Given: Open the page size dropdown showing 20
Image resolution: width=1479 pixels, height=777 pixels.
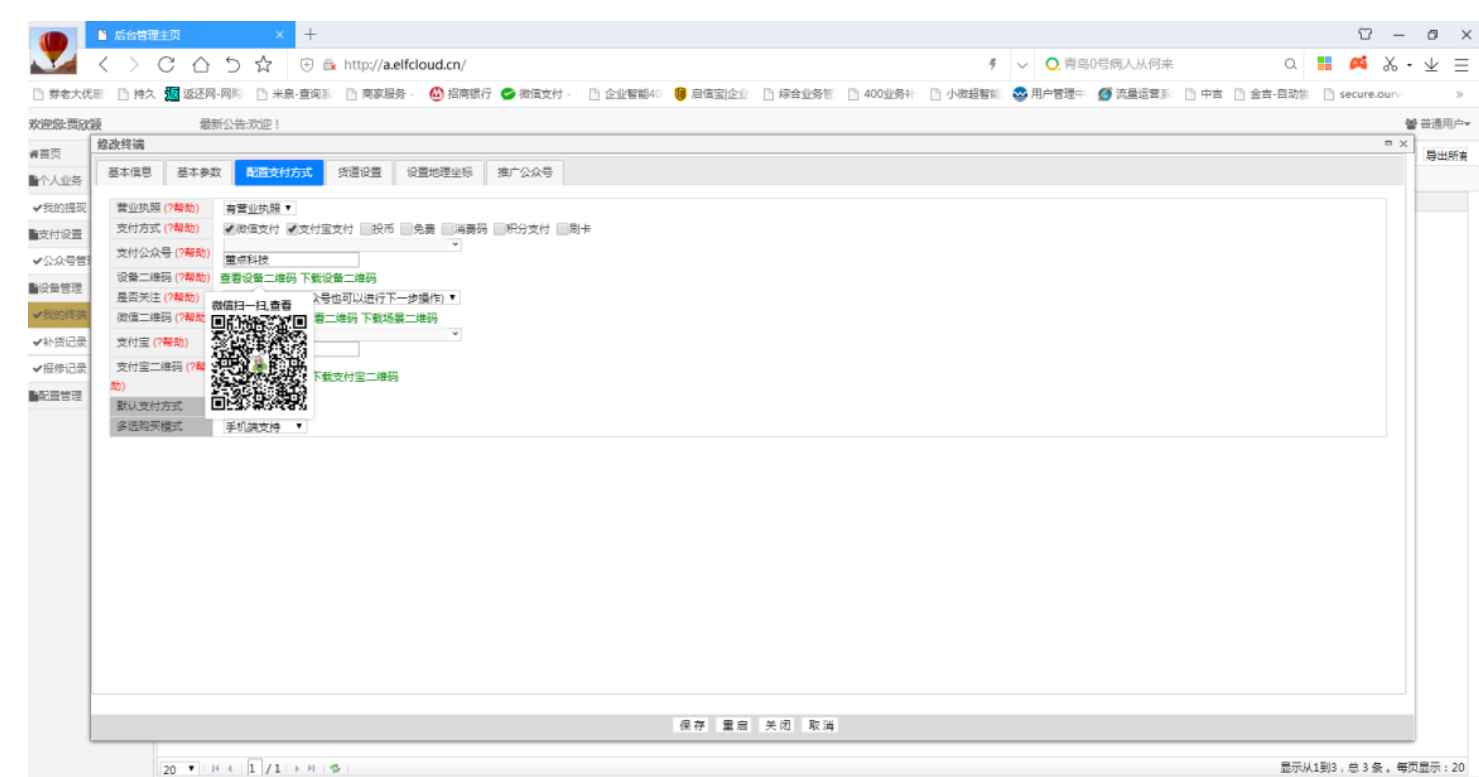Looking at the screenshot, I should 180,768.
